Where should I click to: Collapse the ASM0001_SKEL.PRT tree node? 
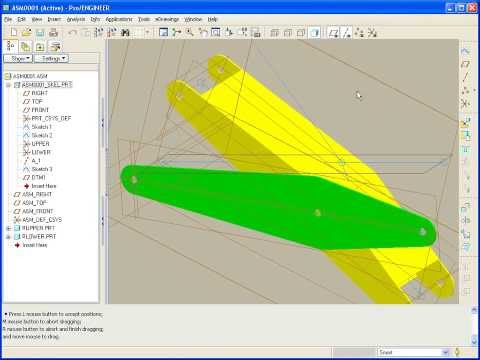coord(8,85)
